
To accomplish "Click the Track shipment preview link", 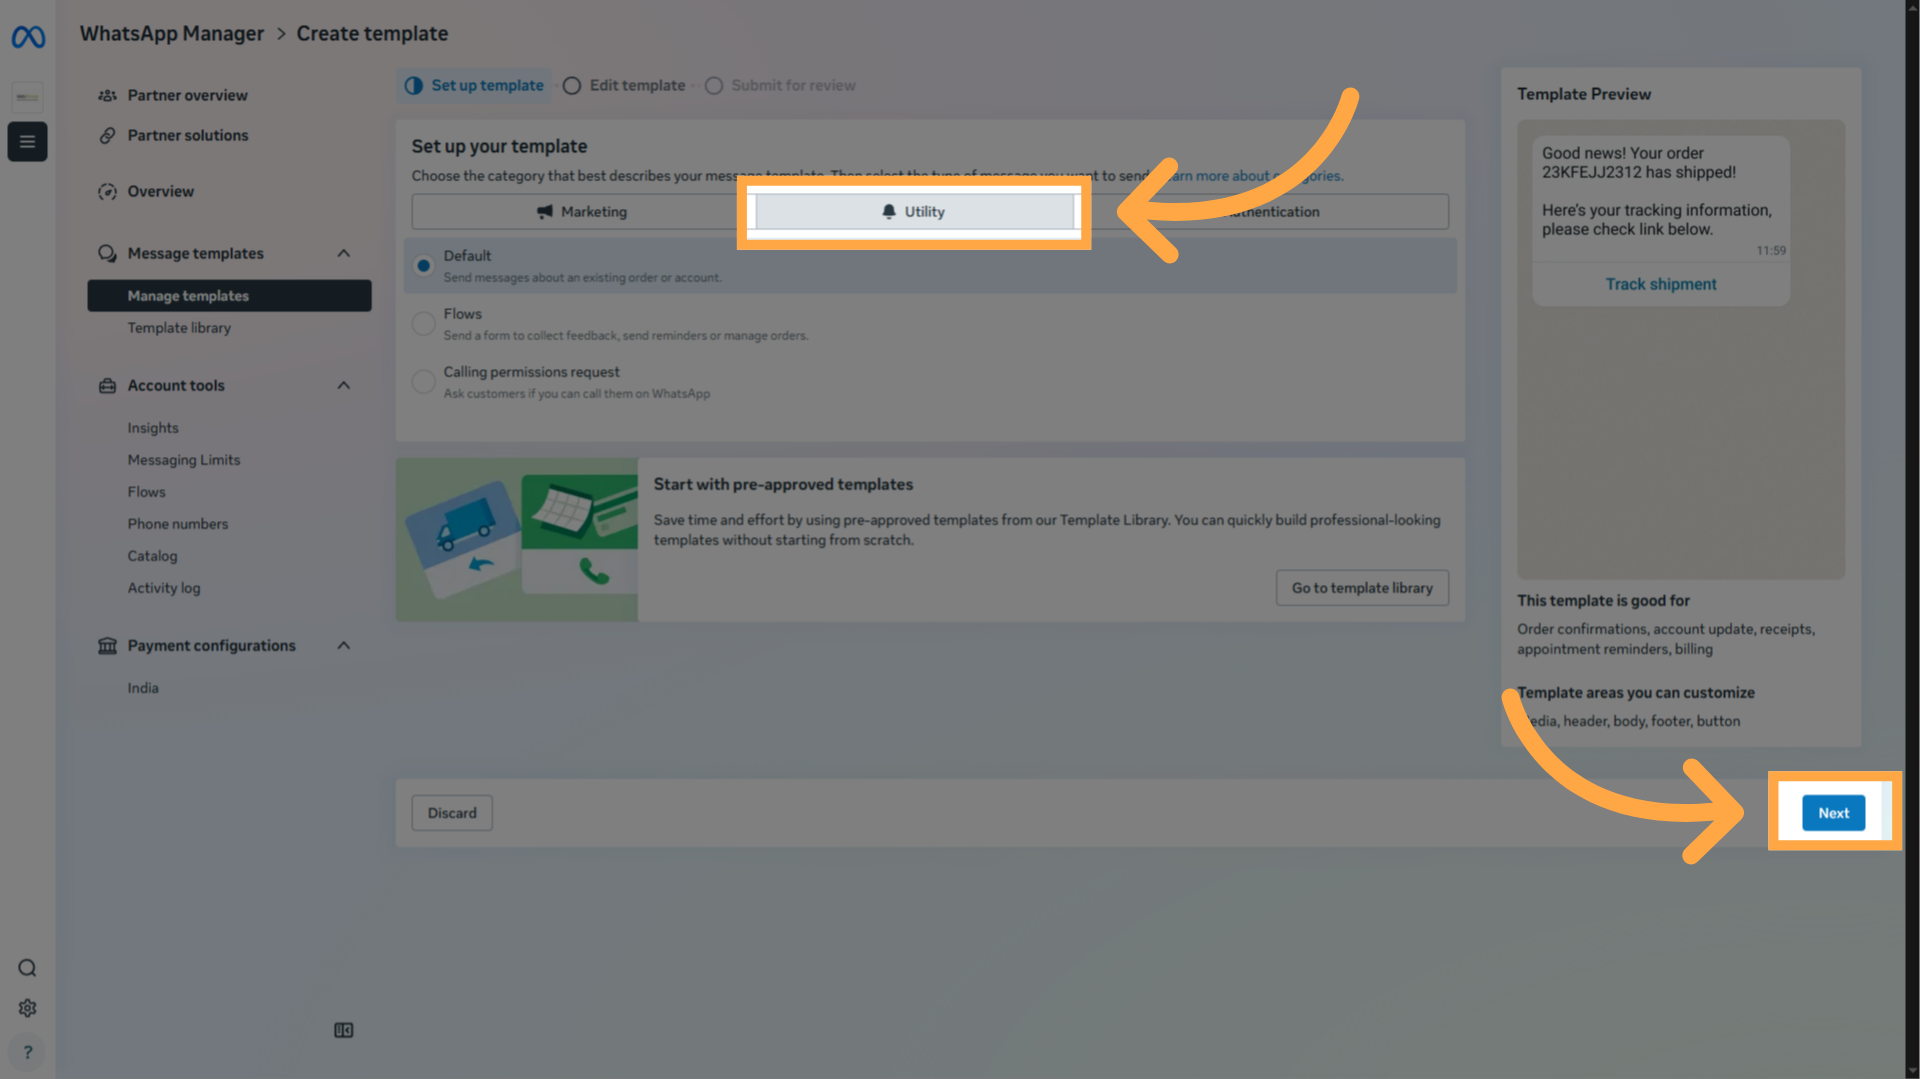I will click(x=1661, y=284).
